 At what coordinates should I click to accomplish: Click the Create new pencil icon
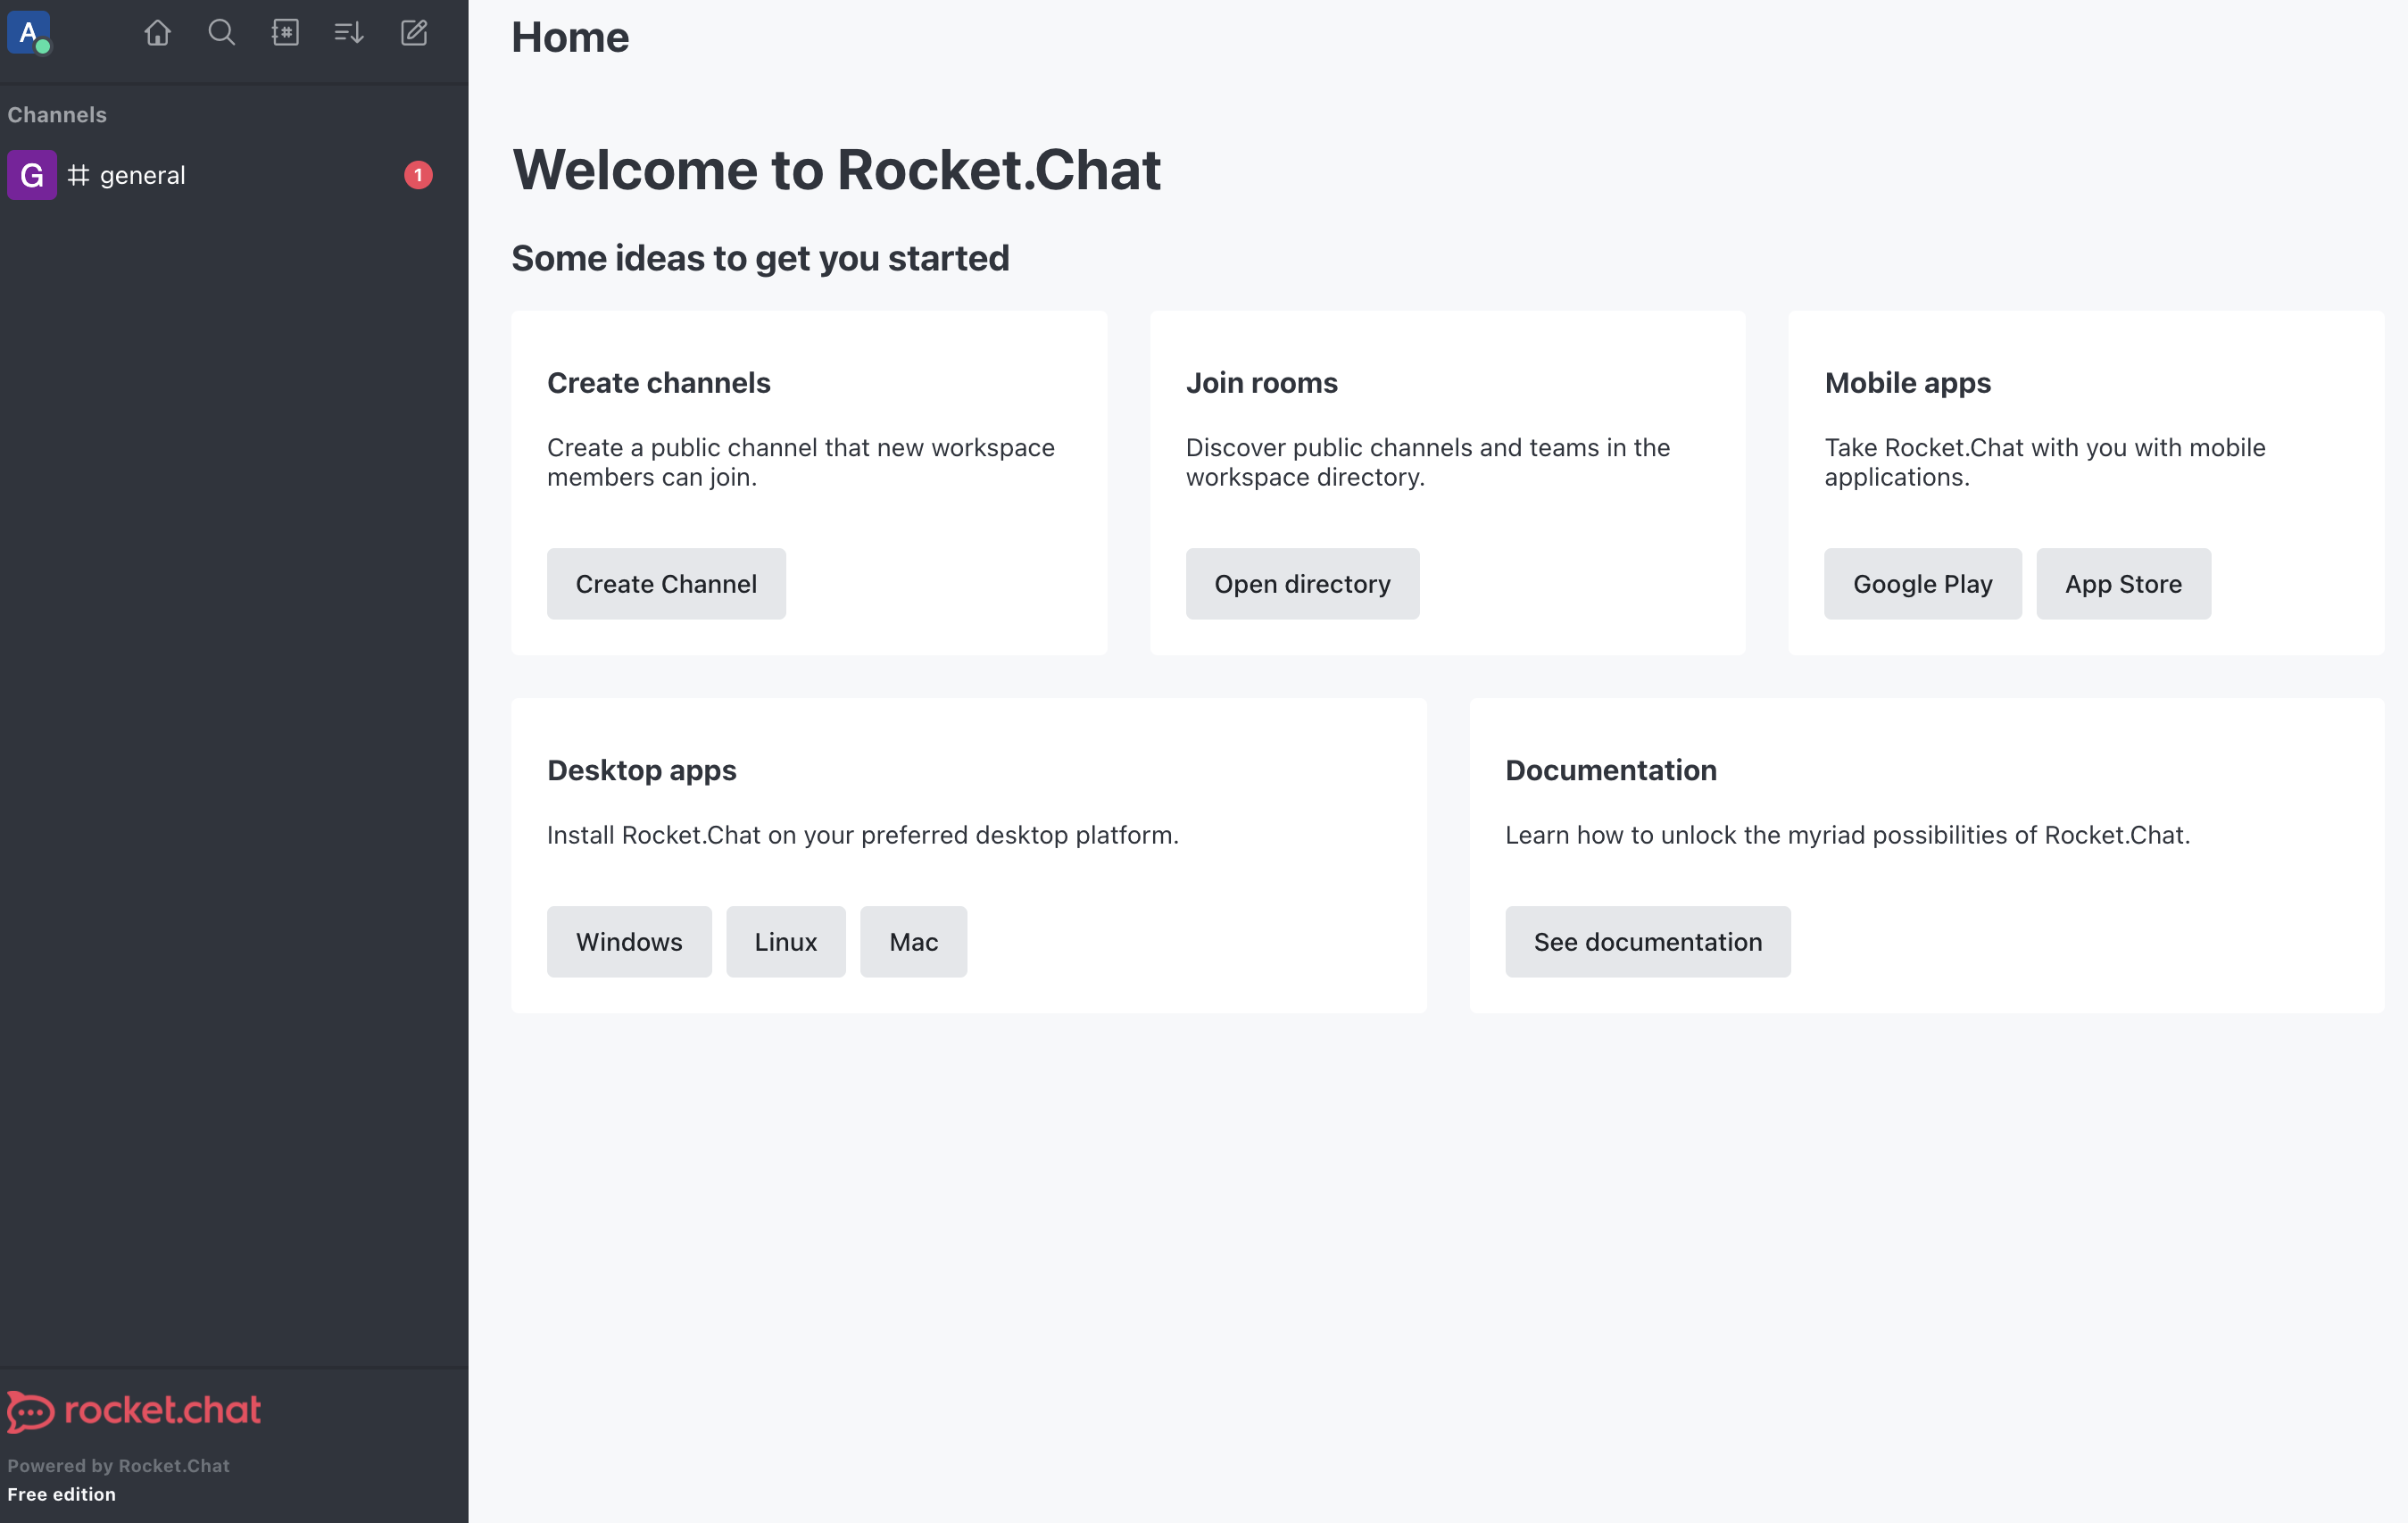(x=413, y=32)
